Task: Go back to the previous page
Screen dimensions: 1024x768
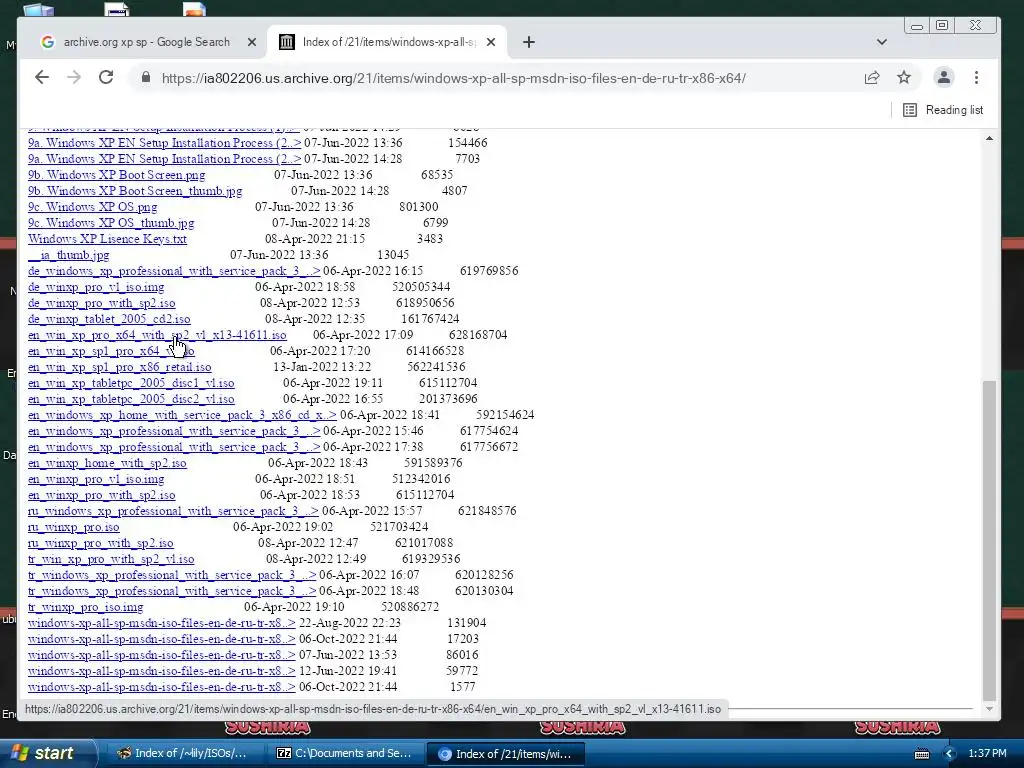Action: click(42, 78)
